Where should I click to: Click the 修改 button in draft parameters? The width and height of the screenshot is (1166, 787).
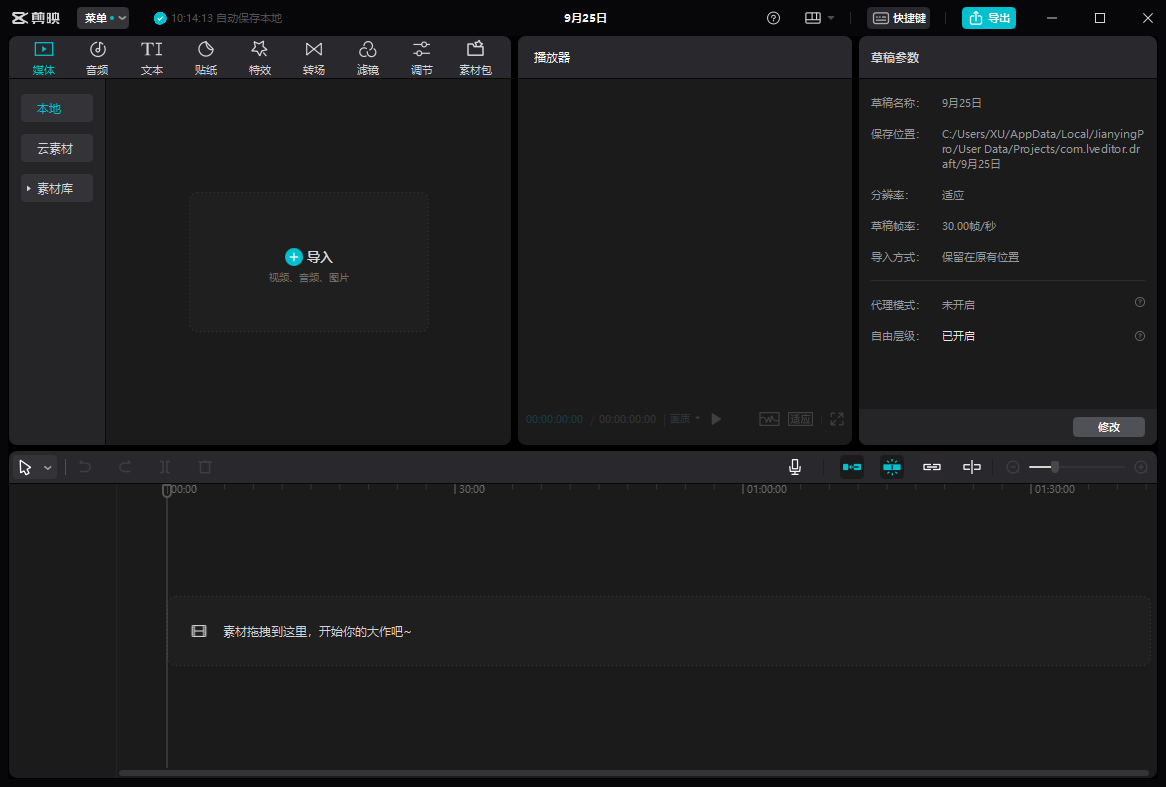tap(1108, 427)
